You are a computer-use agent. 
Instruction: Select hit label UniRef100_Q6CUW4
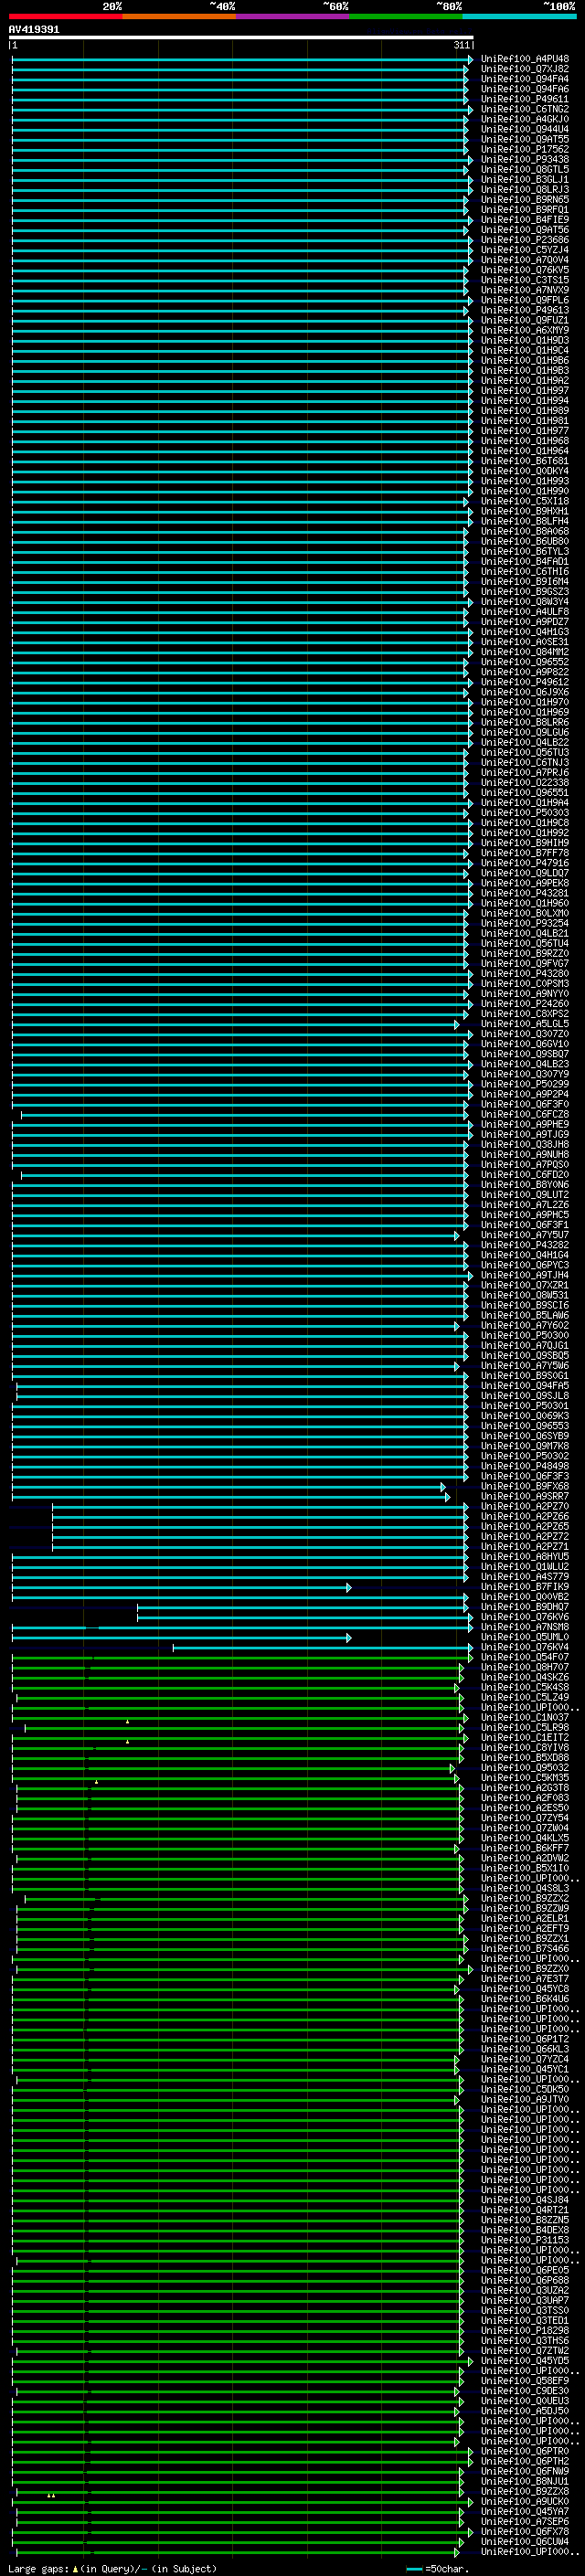coord(525,2542)
